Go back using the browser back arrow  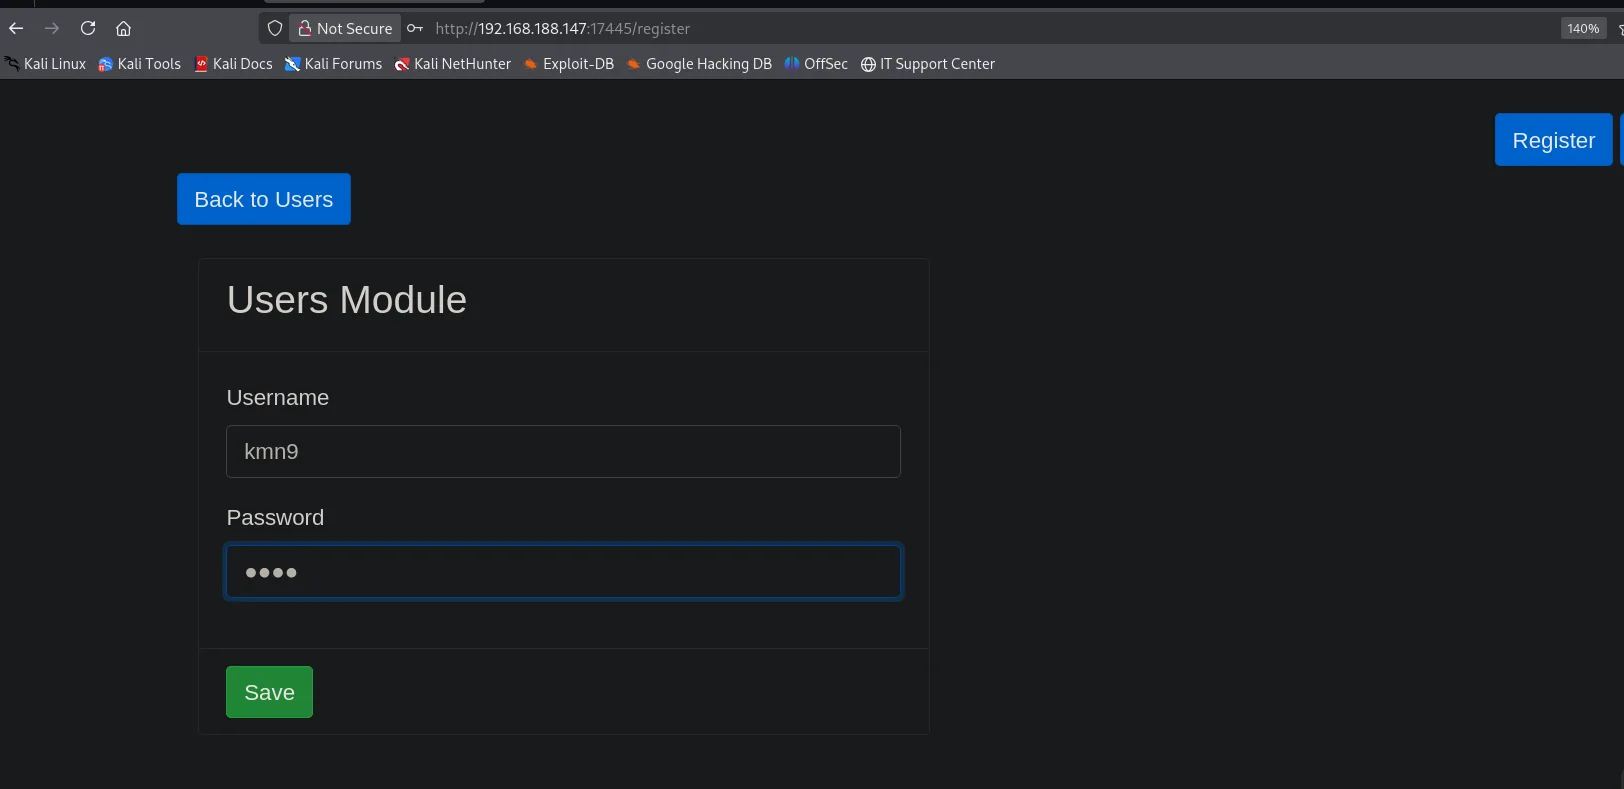point(16,28)
